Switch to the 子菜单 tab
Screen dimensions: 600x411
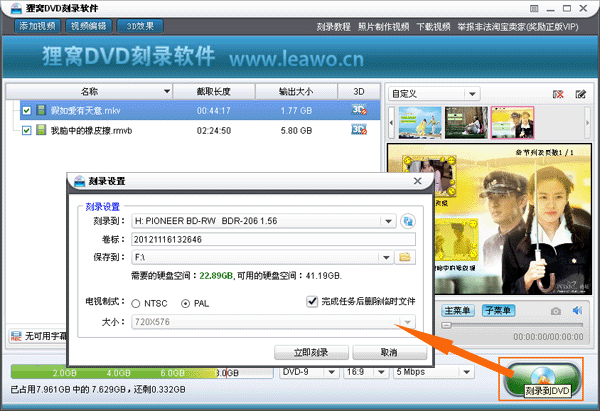point(498,310)
